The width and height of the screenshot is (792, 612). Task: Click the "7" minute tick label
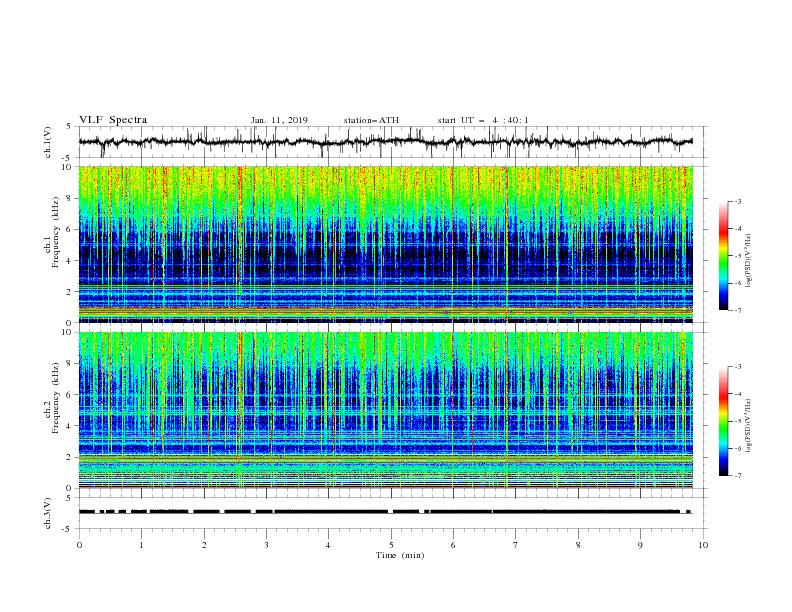516,545
